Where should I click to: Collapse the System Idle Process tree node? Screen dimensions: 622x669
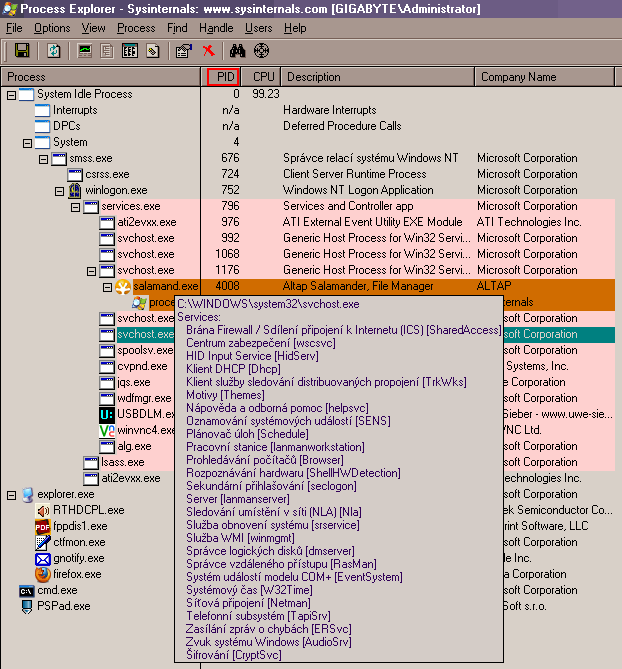(11, 94)
